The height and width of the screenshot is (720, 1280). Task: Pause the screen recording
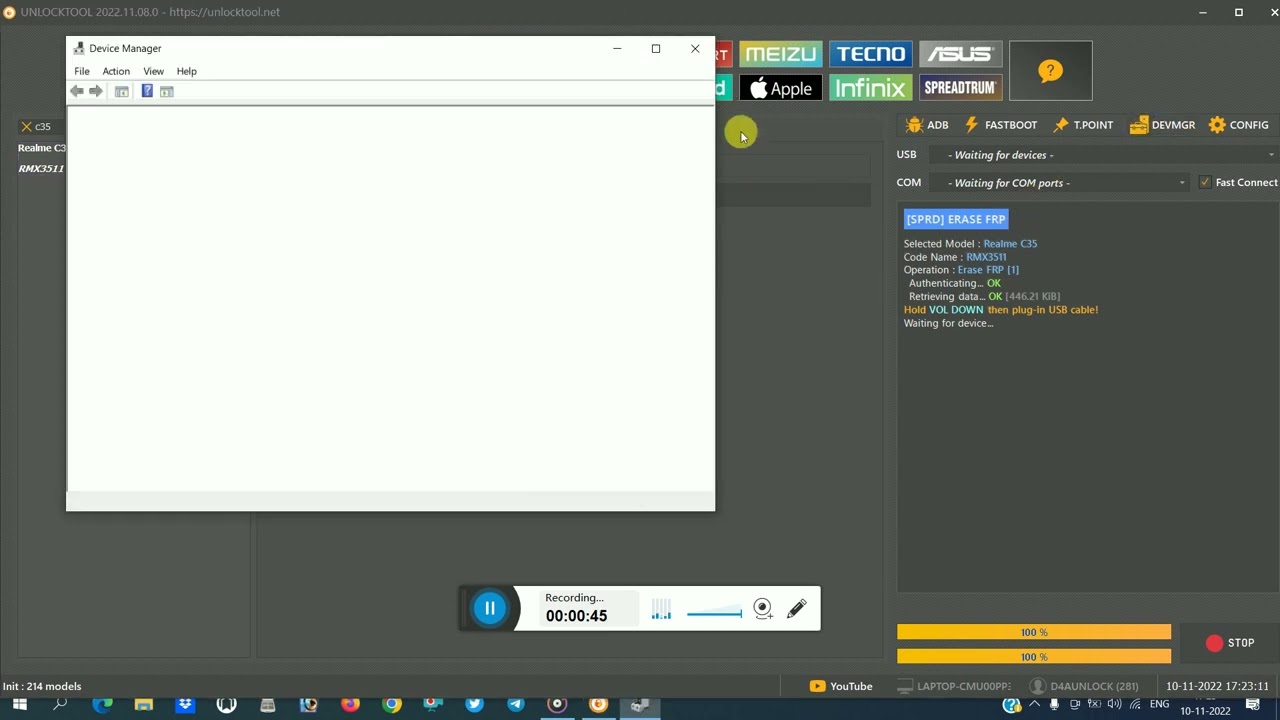click(x=490, y=608)
